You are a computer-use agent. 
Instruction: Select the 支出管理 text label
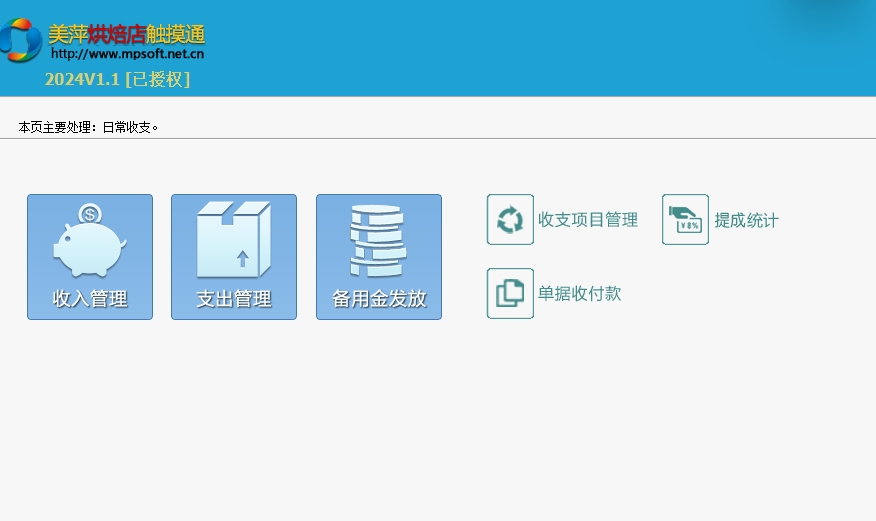[x=233, y=299]
